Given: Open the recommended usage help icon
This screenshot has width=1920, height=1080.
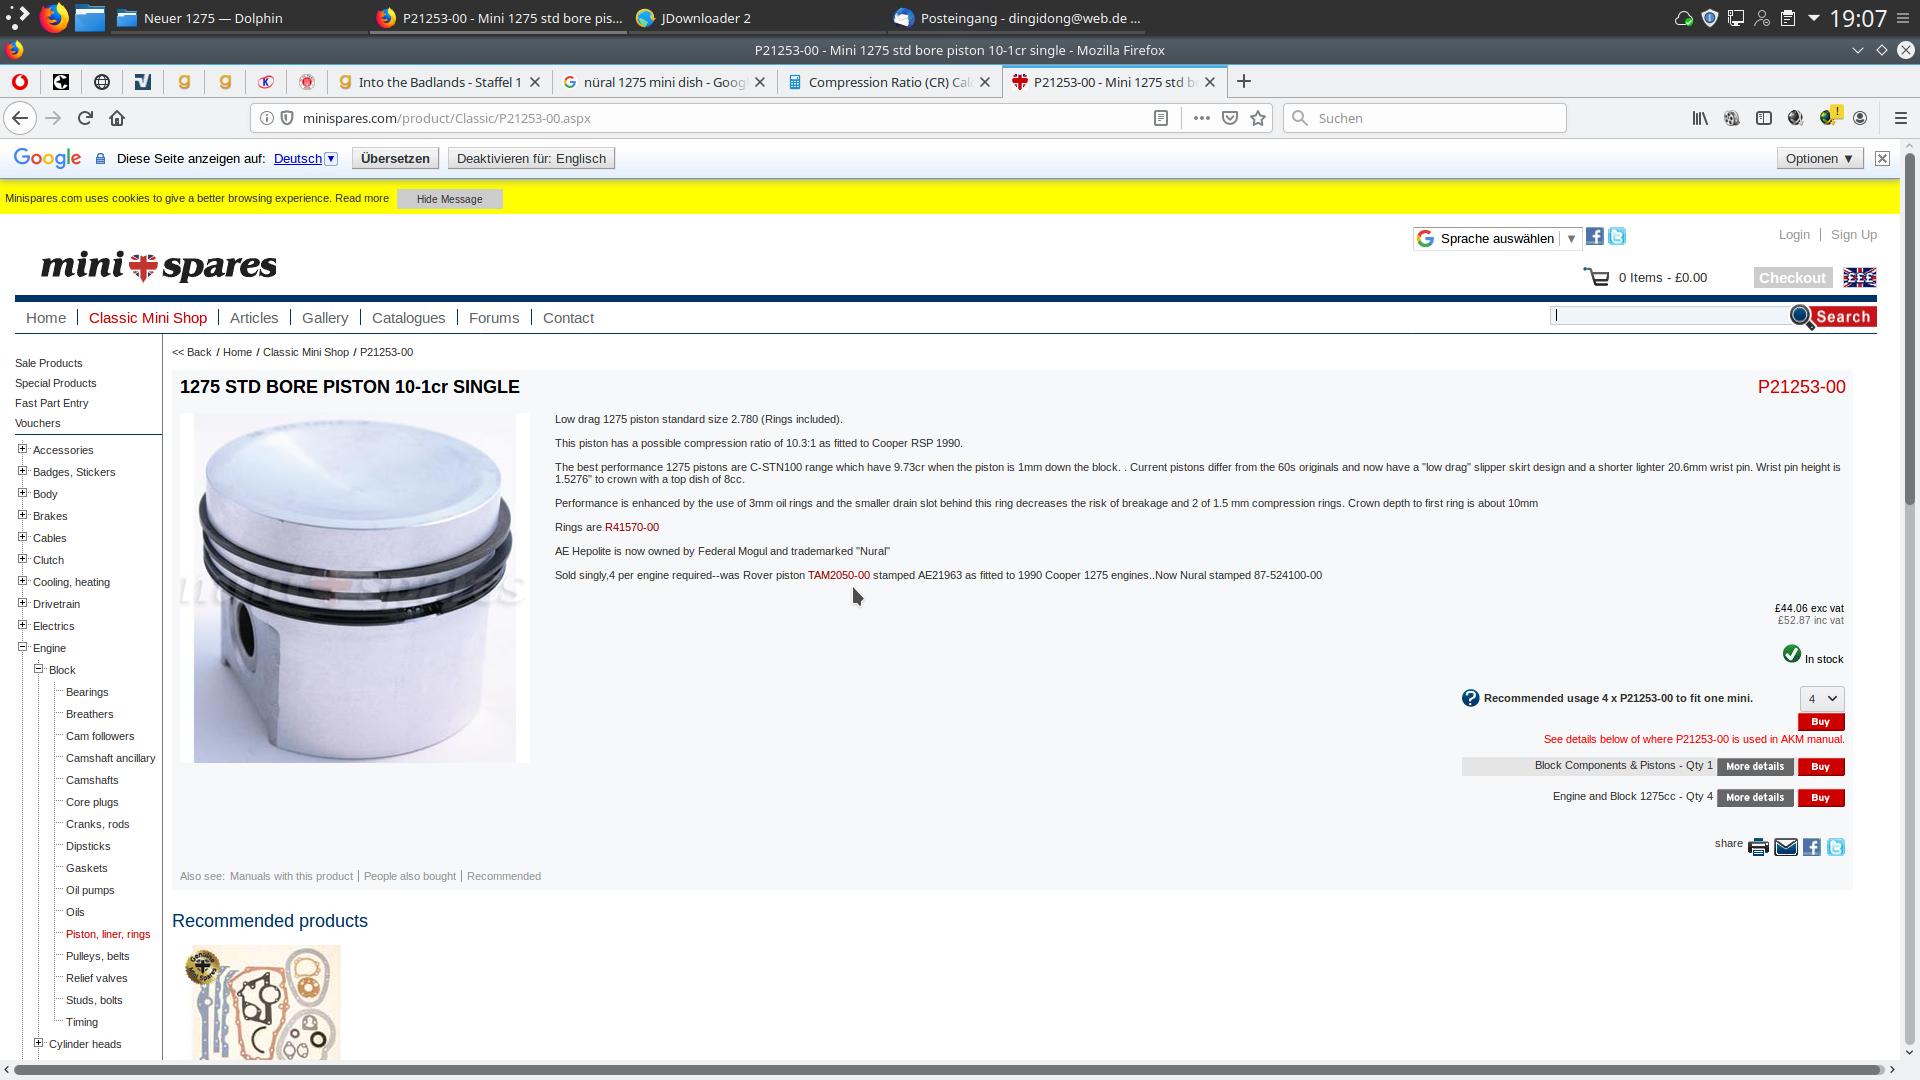Looking at the screenshot, I should click(x=1470, y=698).
